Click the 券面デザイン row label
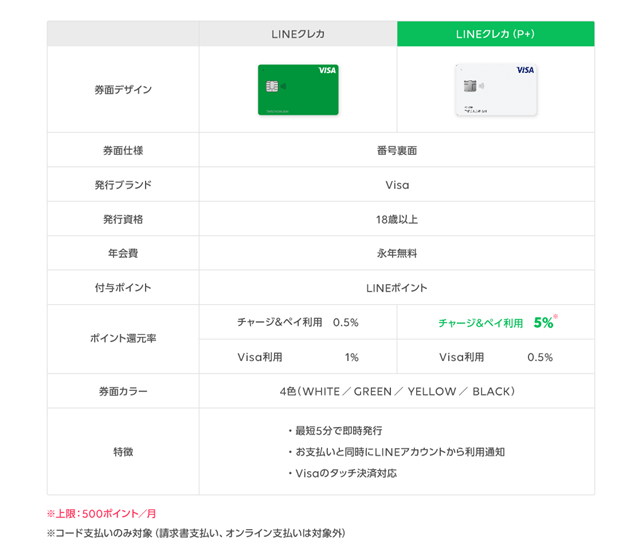The image size is (642, 552). pyautogui.click(x=122, y=90)
